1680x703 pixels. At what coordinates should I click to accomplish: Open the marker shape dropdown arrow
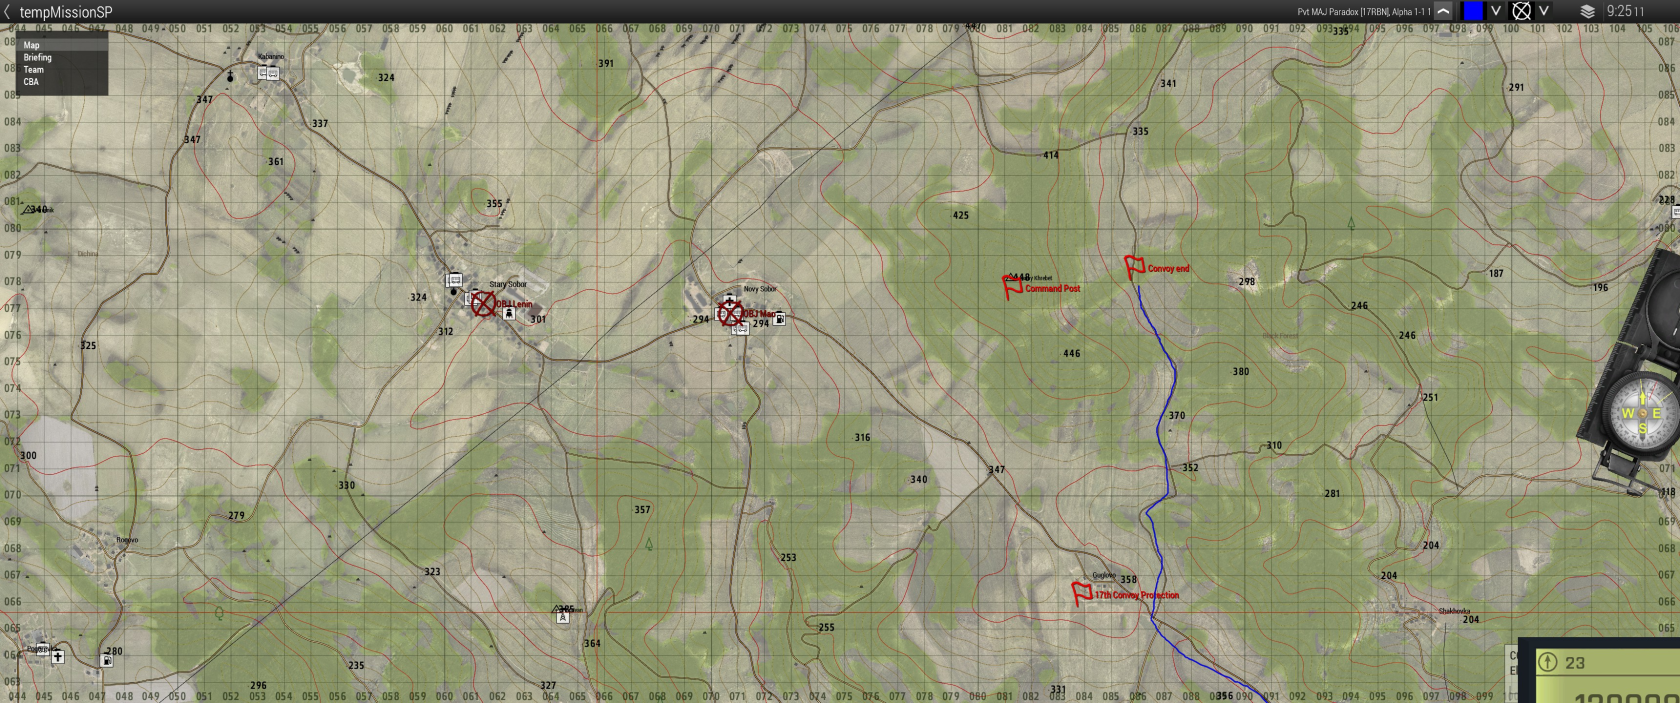tap(1544, 11)
